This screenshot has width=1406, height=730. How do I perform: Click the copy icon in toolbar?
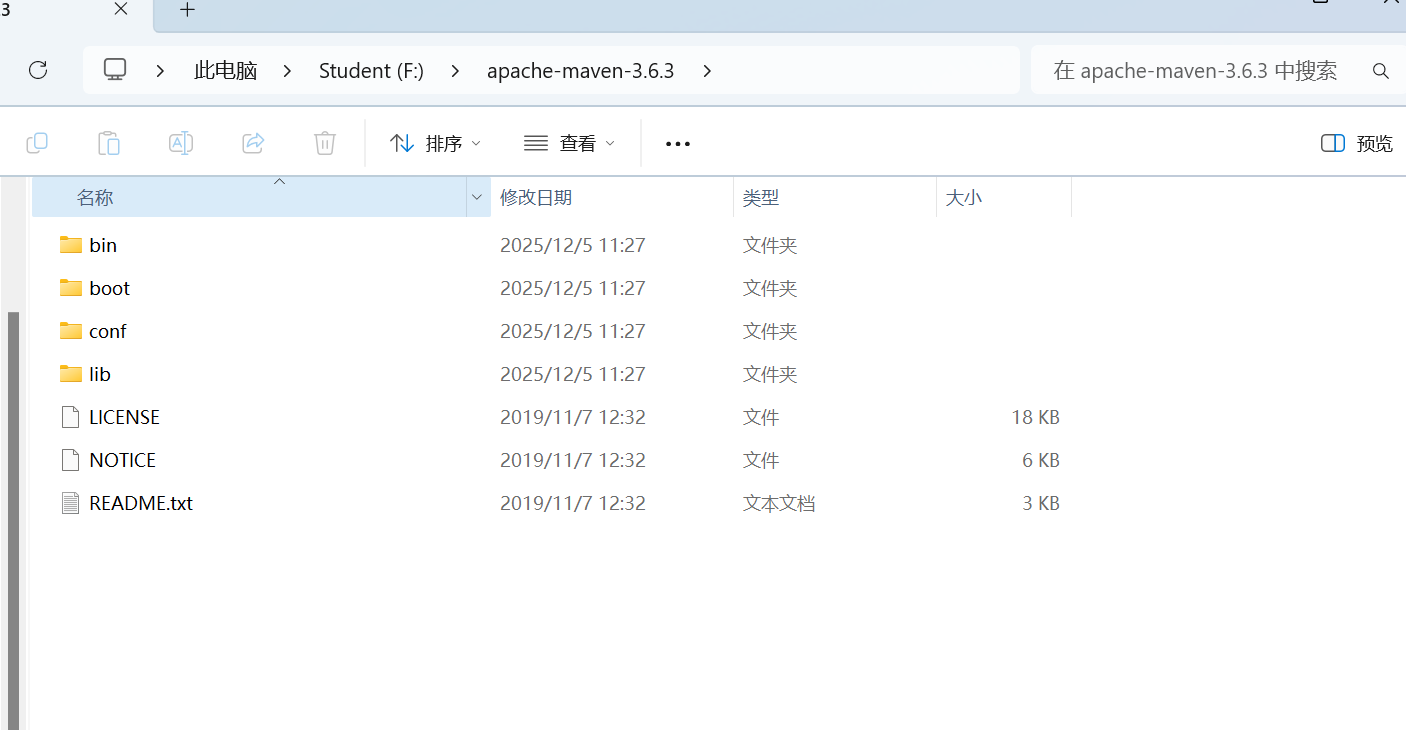click(37, 143)
